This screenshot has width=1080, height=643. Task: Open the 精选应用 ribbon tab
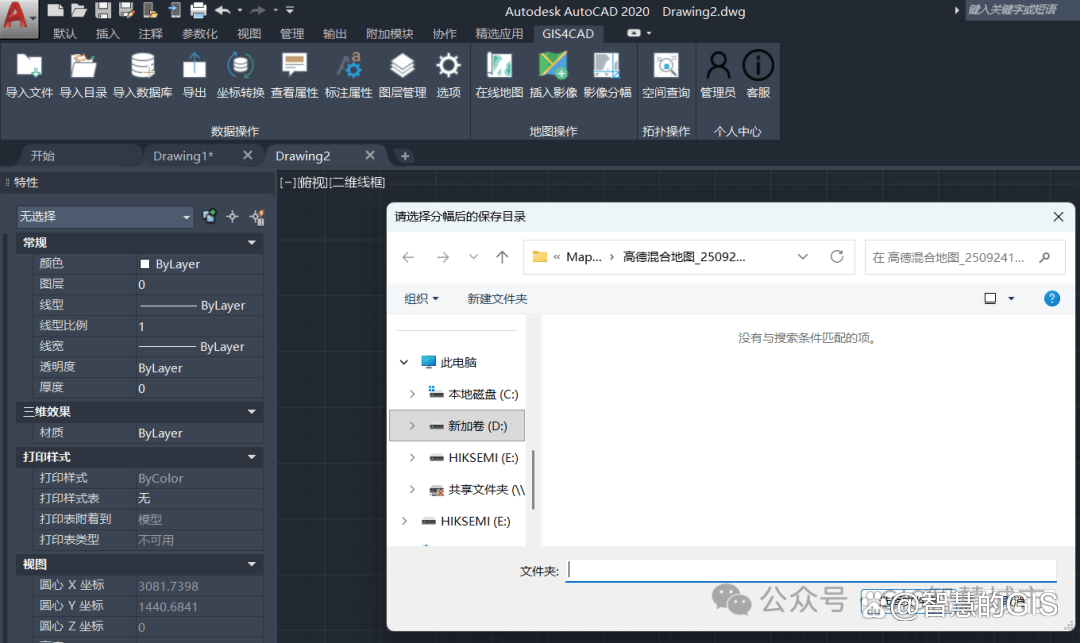499,33
